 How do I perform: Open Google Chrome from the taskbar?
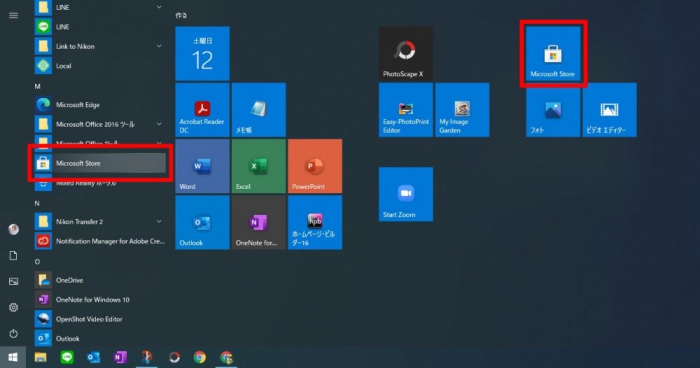[200, 357]
